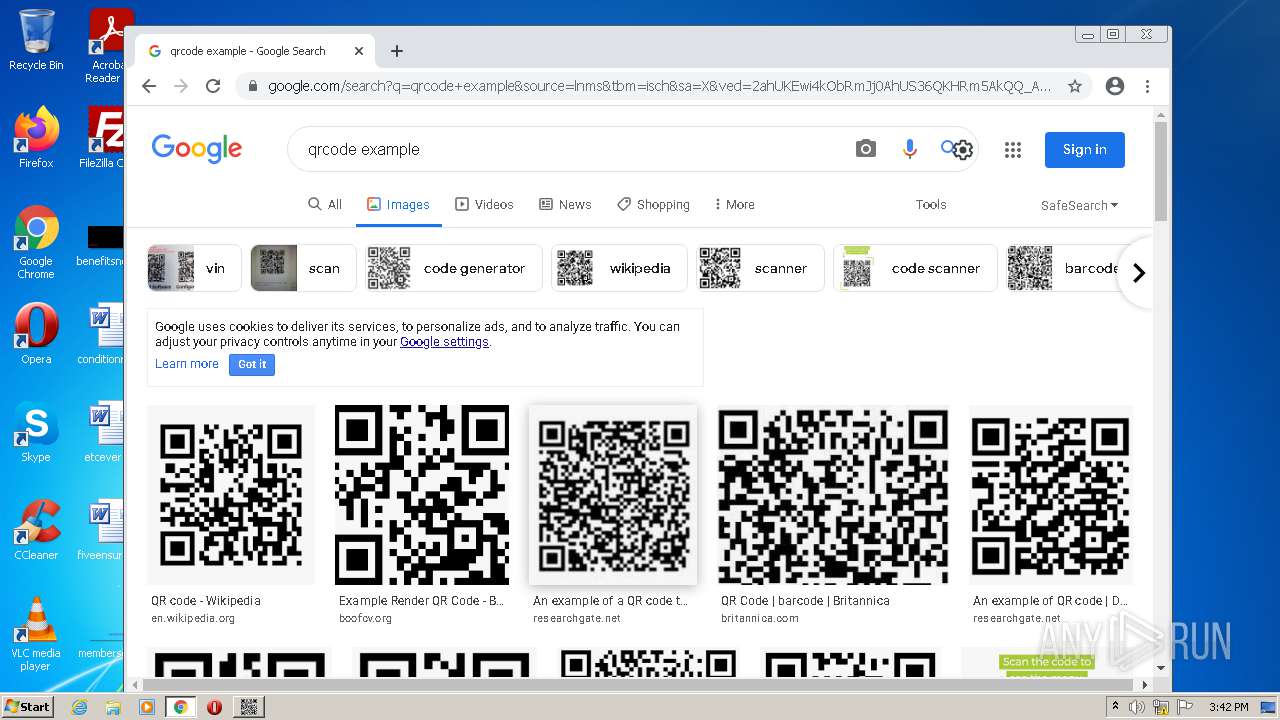
Task: Open Google Chrome desktop shortcut
Action: (36, 243)
